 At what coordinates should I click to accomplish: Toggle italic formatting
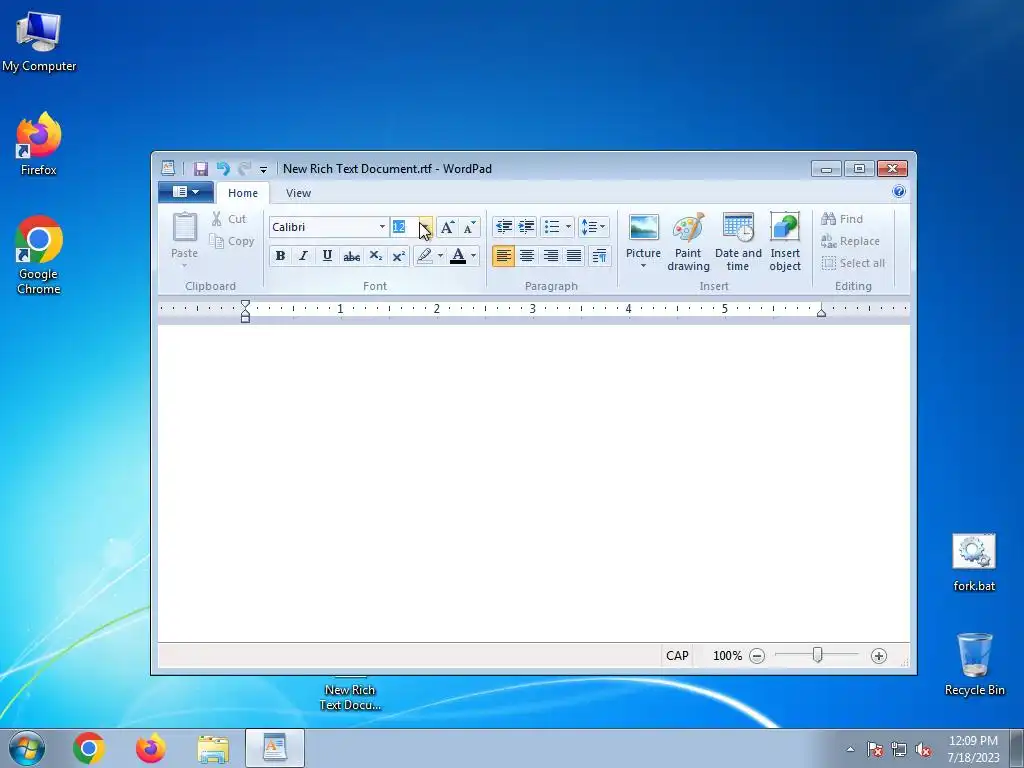tap(303, 256)
